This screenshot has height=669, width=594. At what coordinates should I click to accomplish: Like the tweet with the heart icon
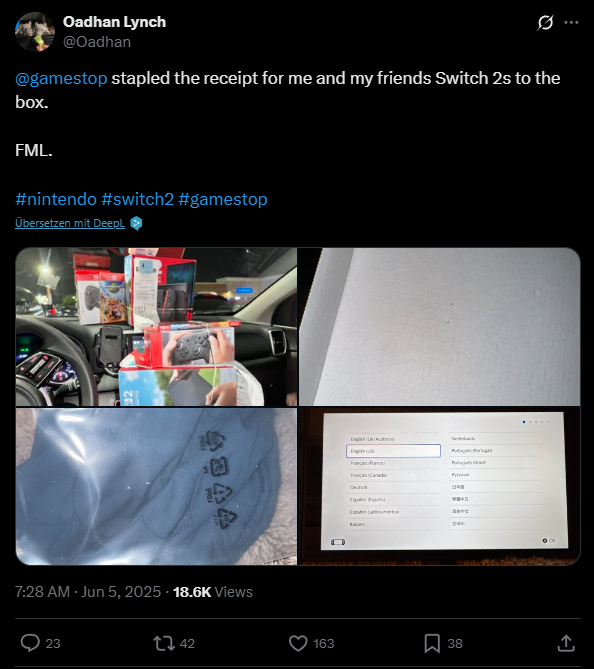point(298,643)
